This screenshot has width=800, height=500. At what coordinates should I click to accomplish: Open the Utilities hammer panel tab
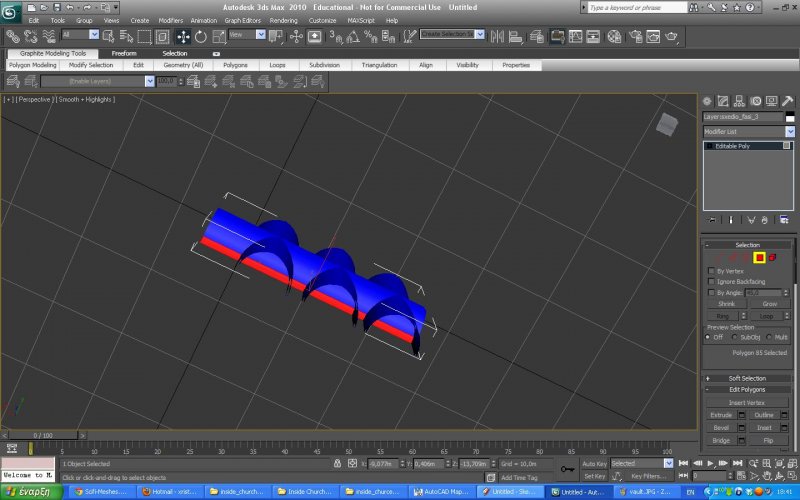coord(788,101)
